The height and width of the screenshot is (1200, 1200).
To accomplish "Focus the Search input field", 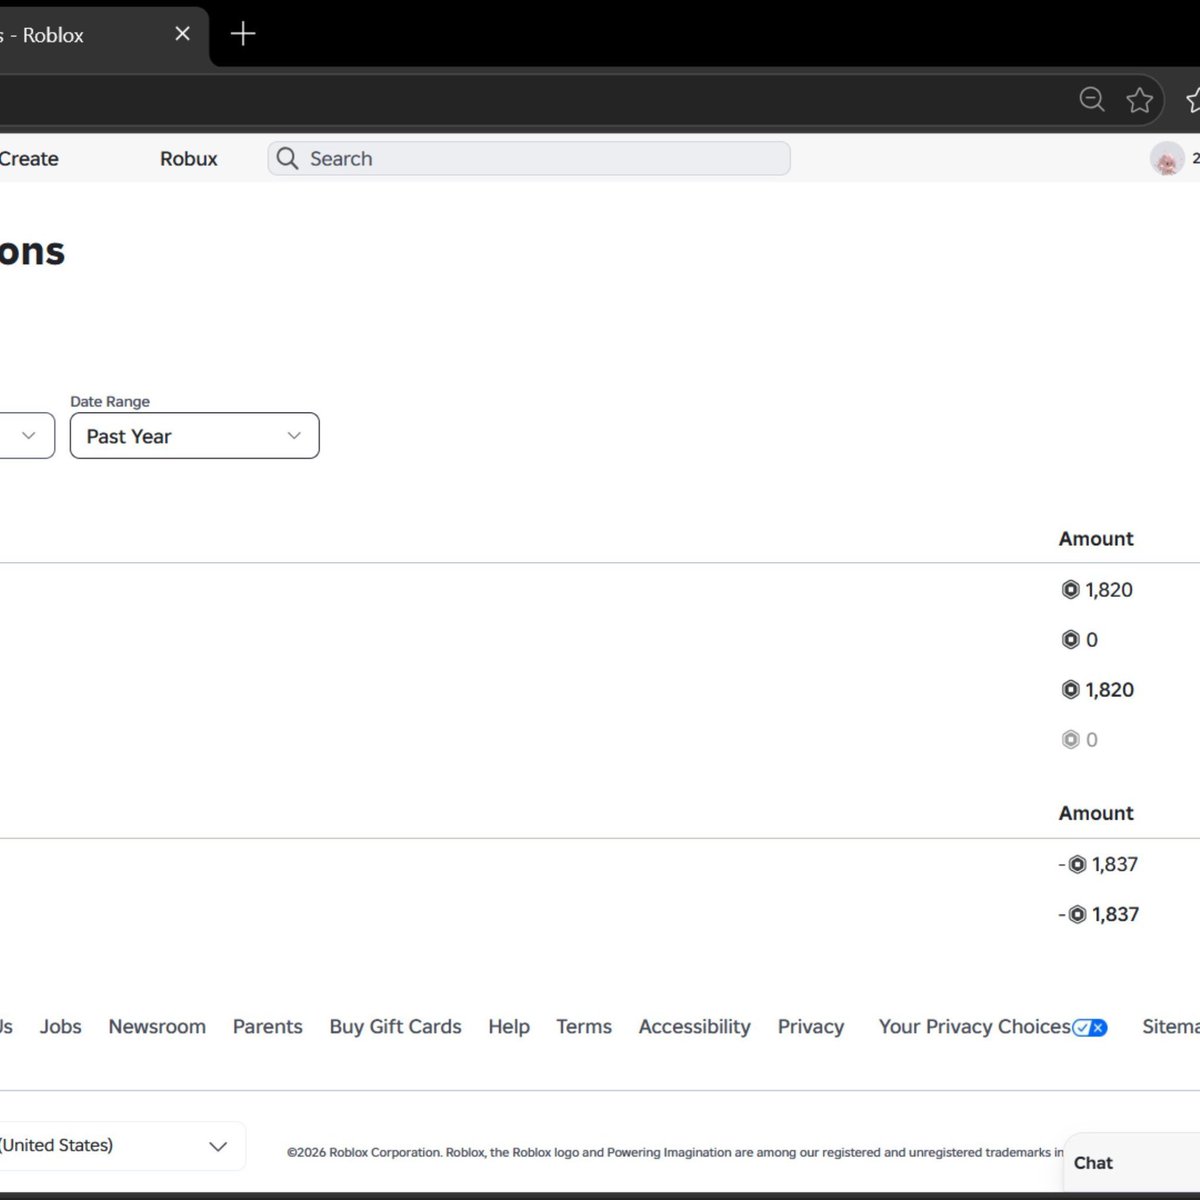I will (529, 158).
